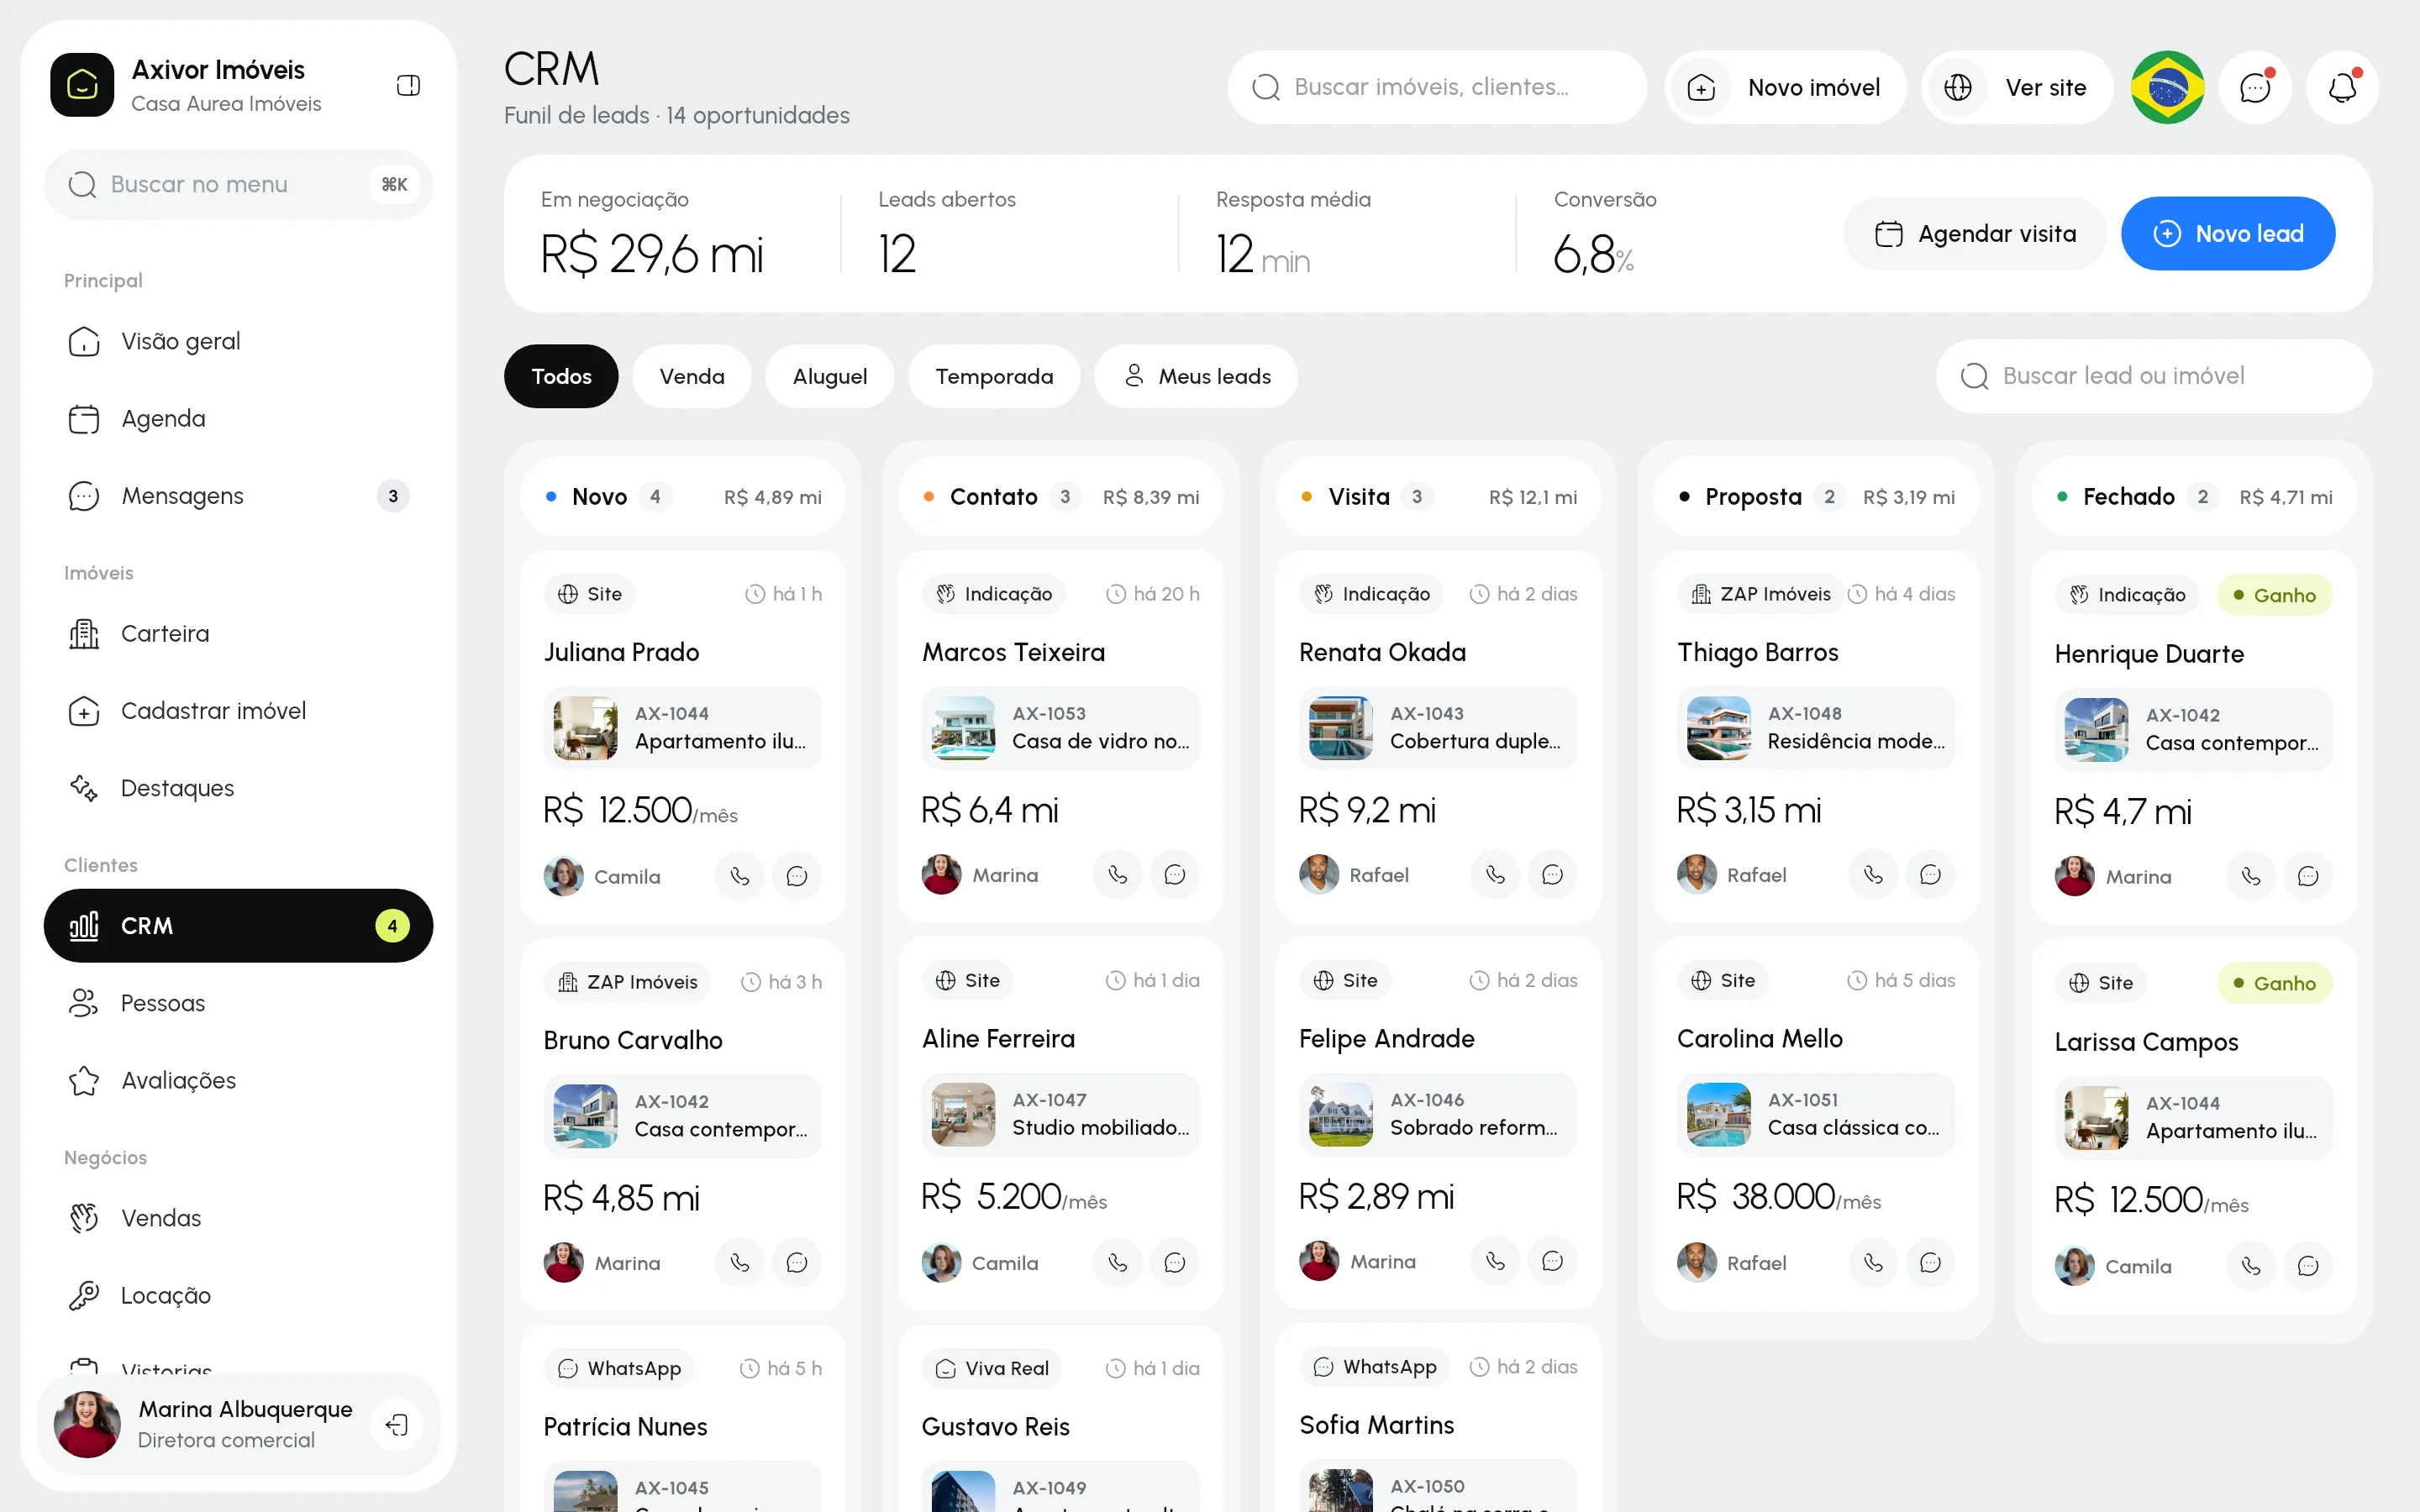This screenshot has width=2420, height=1512.
Task: Focus the Buscar no menu field
Action: [x=238, y=184]
